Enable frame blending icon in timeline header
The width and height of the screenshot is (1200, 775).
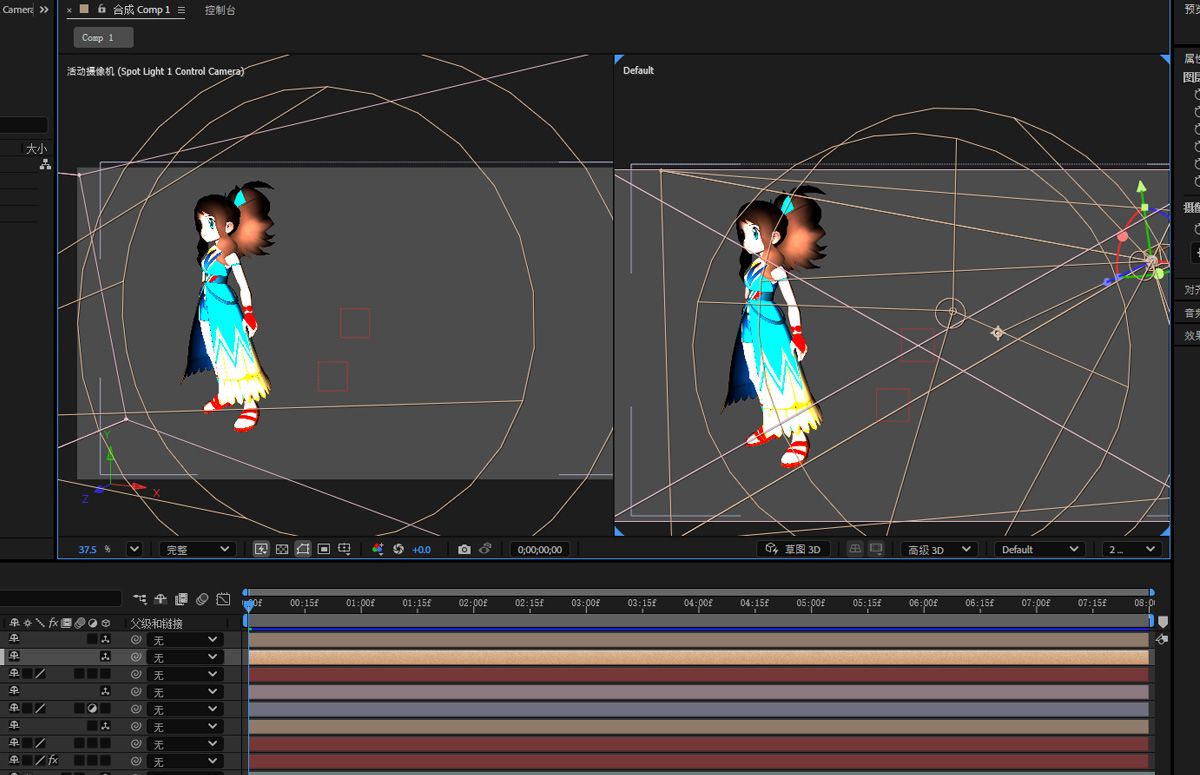pyautogui.click(x=181, y=600)
